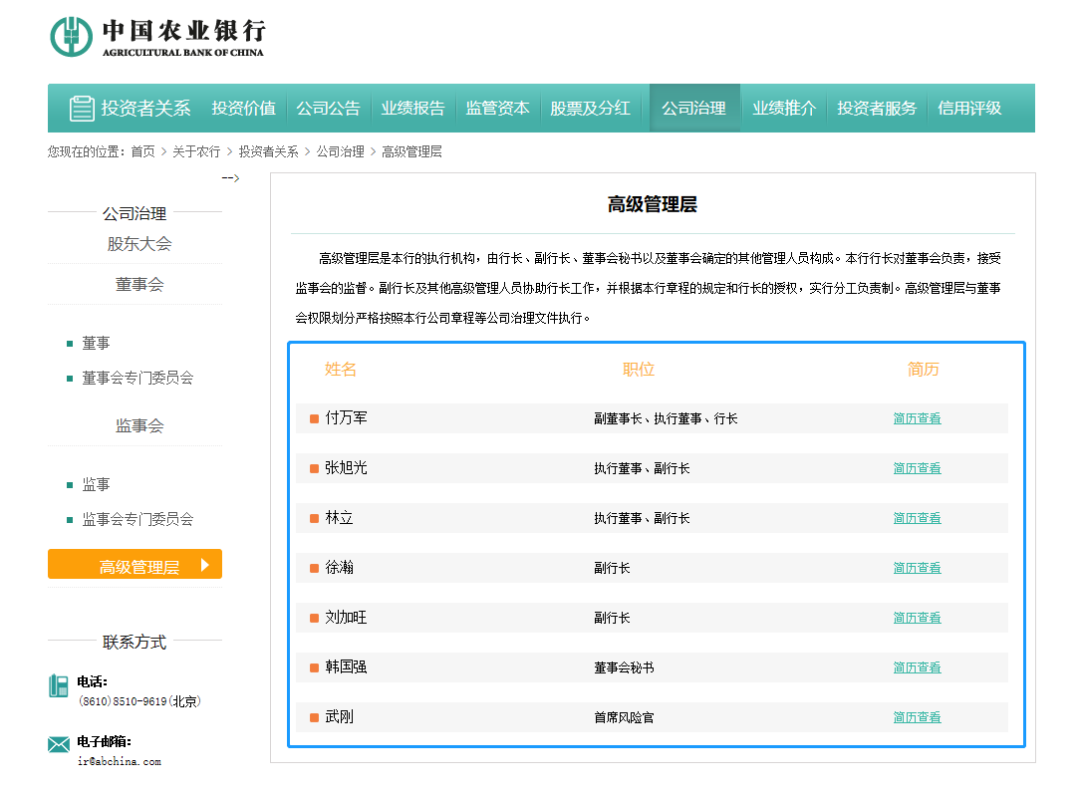This screenshot has height=794, width=1080.
Task: Open the 信用评级 nav tab
Action: pos(969,108)
